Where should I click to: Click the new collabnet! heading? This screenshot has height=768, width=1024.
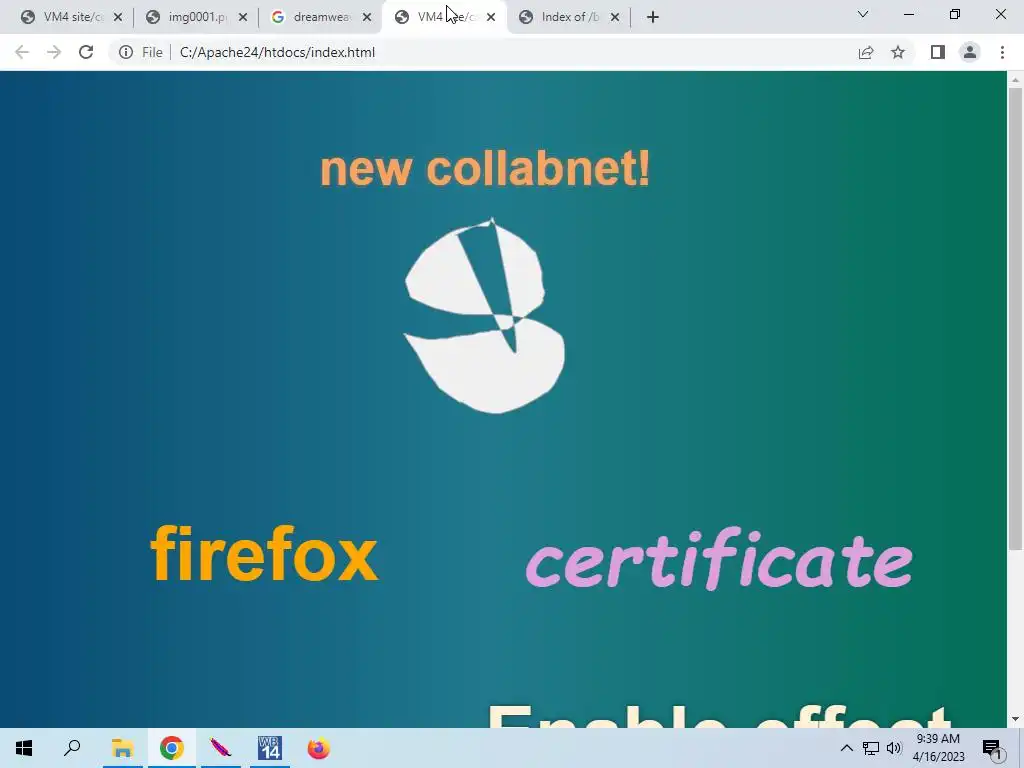click(x=485, y=168)
